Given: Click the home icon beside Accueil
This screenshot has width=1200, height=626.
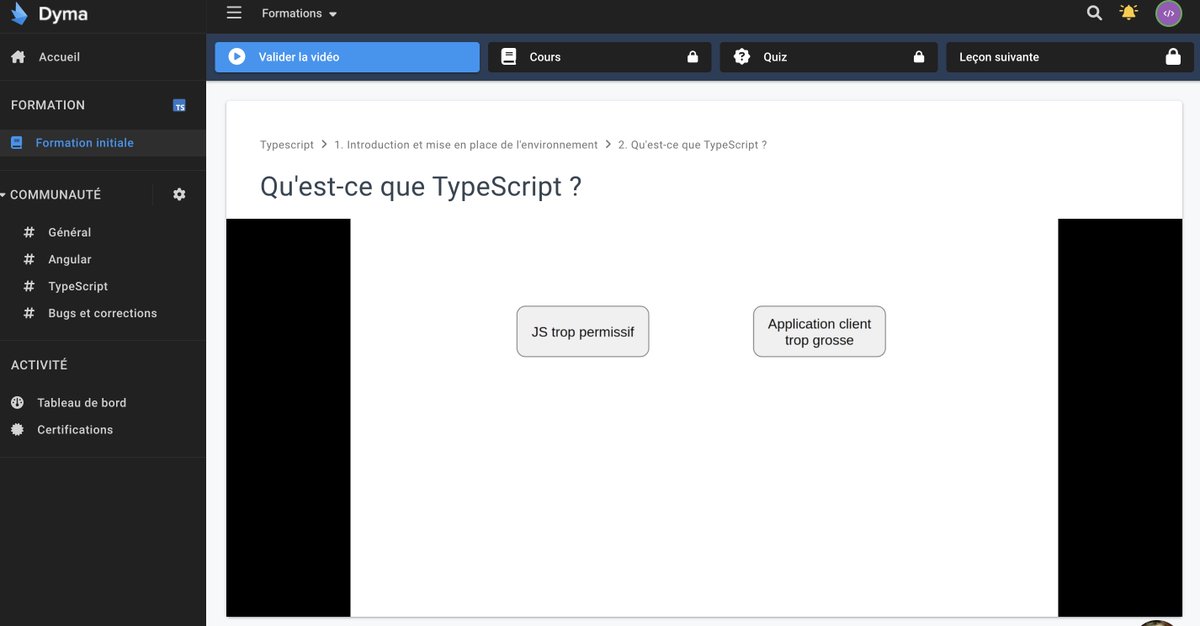Looking at the screenshot, I should 18,57.
